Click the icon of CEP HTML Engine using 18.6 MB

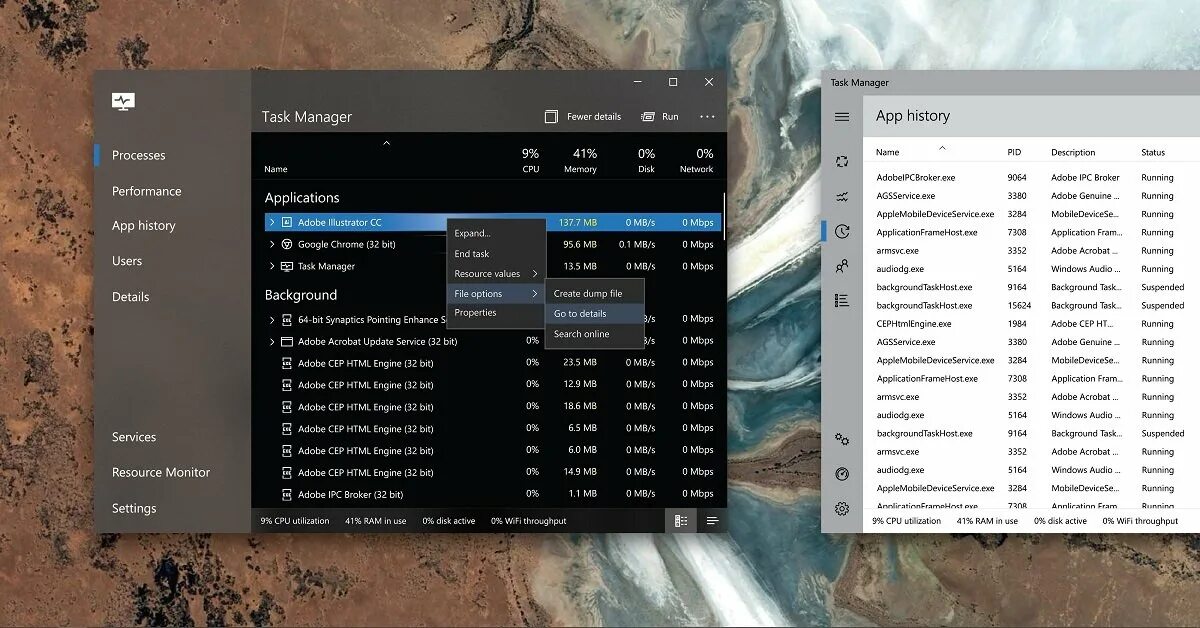[287, 407]
